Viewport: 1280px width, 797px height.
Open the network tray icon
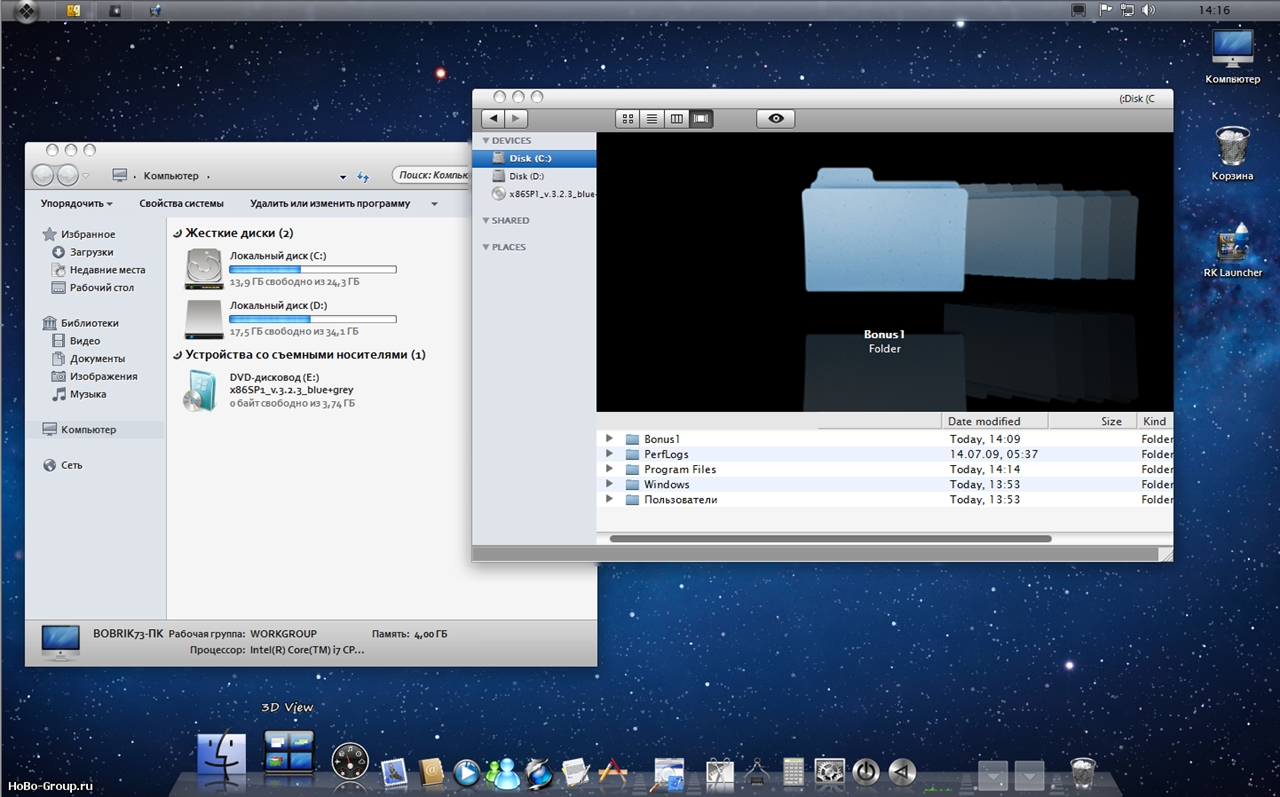[x=1127, y=10]
